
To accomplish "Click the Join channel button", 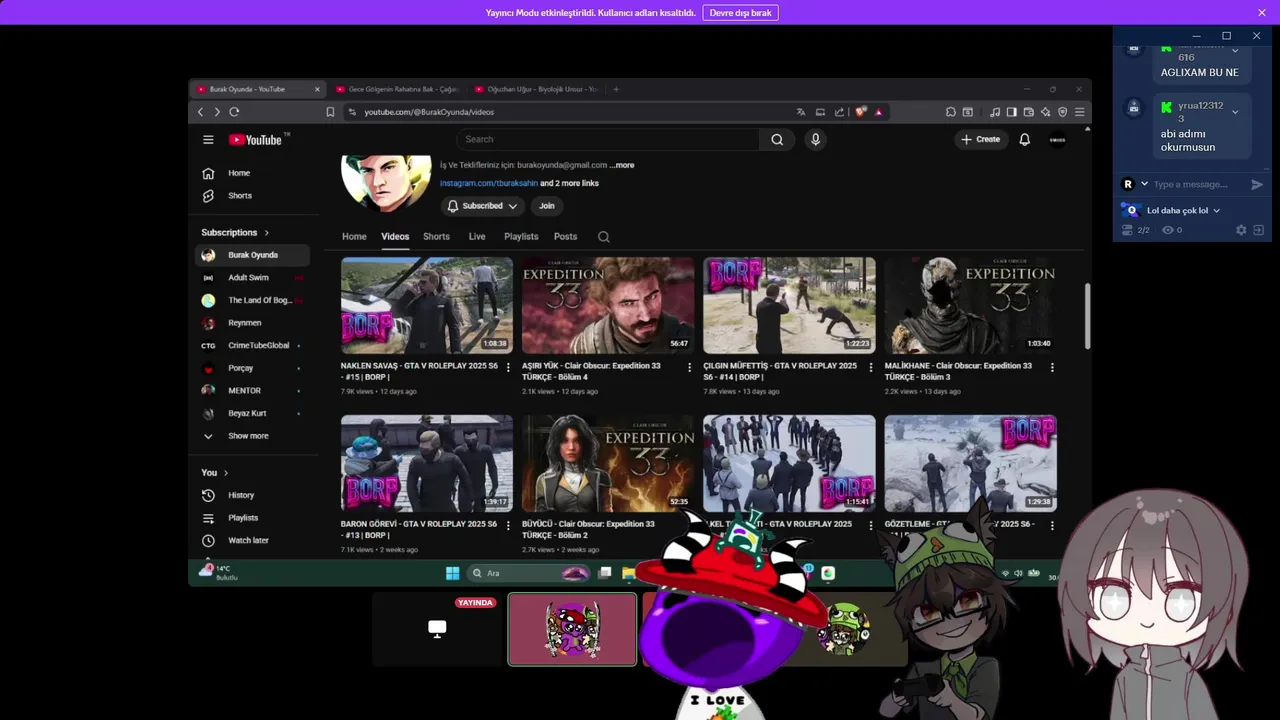I will click(x=547, y=206).
